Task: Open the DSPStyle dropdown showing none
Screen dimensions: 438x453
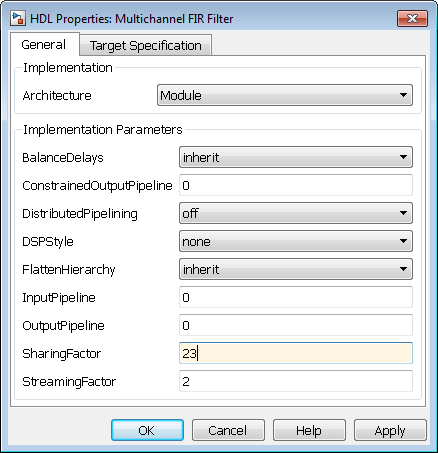Action: point(296,241)
